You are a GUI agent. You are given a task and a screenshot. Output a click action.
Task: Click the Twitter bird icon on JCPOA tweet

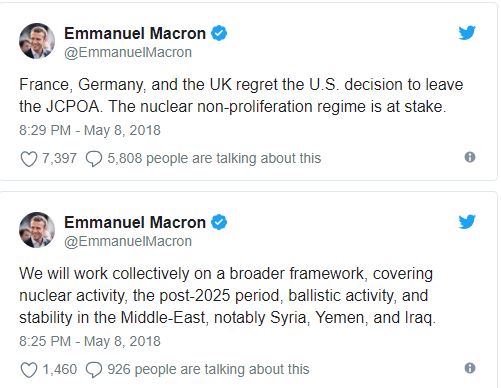coord(467,32)
